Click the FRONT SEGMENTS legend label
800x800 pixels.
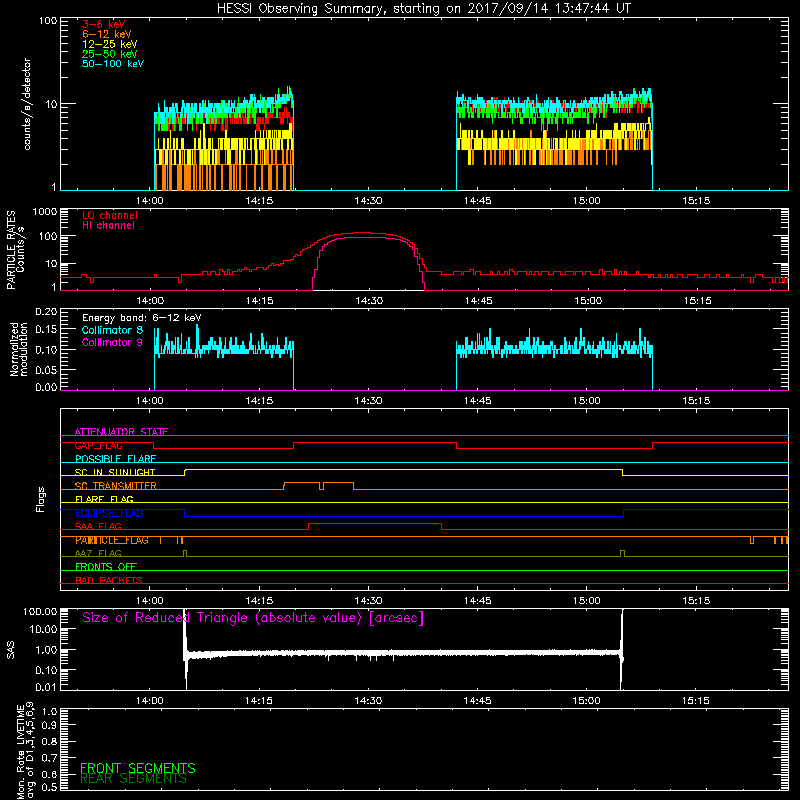138,768
